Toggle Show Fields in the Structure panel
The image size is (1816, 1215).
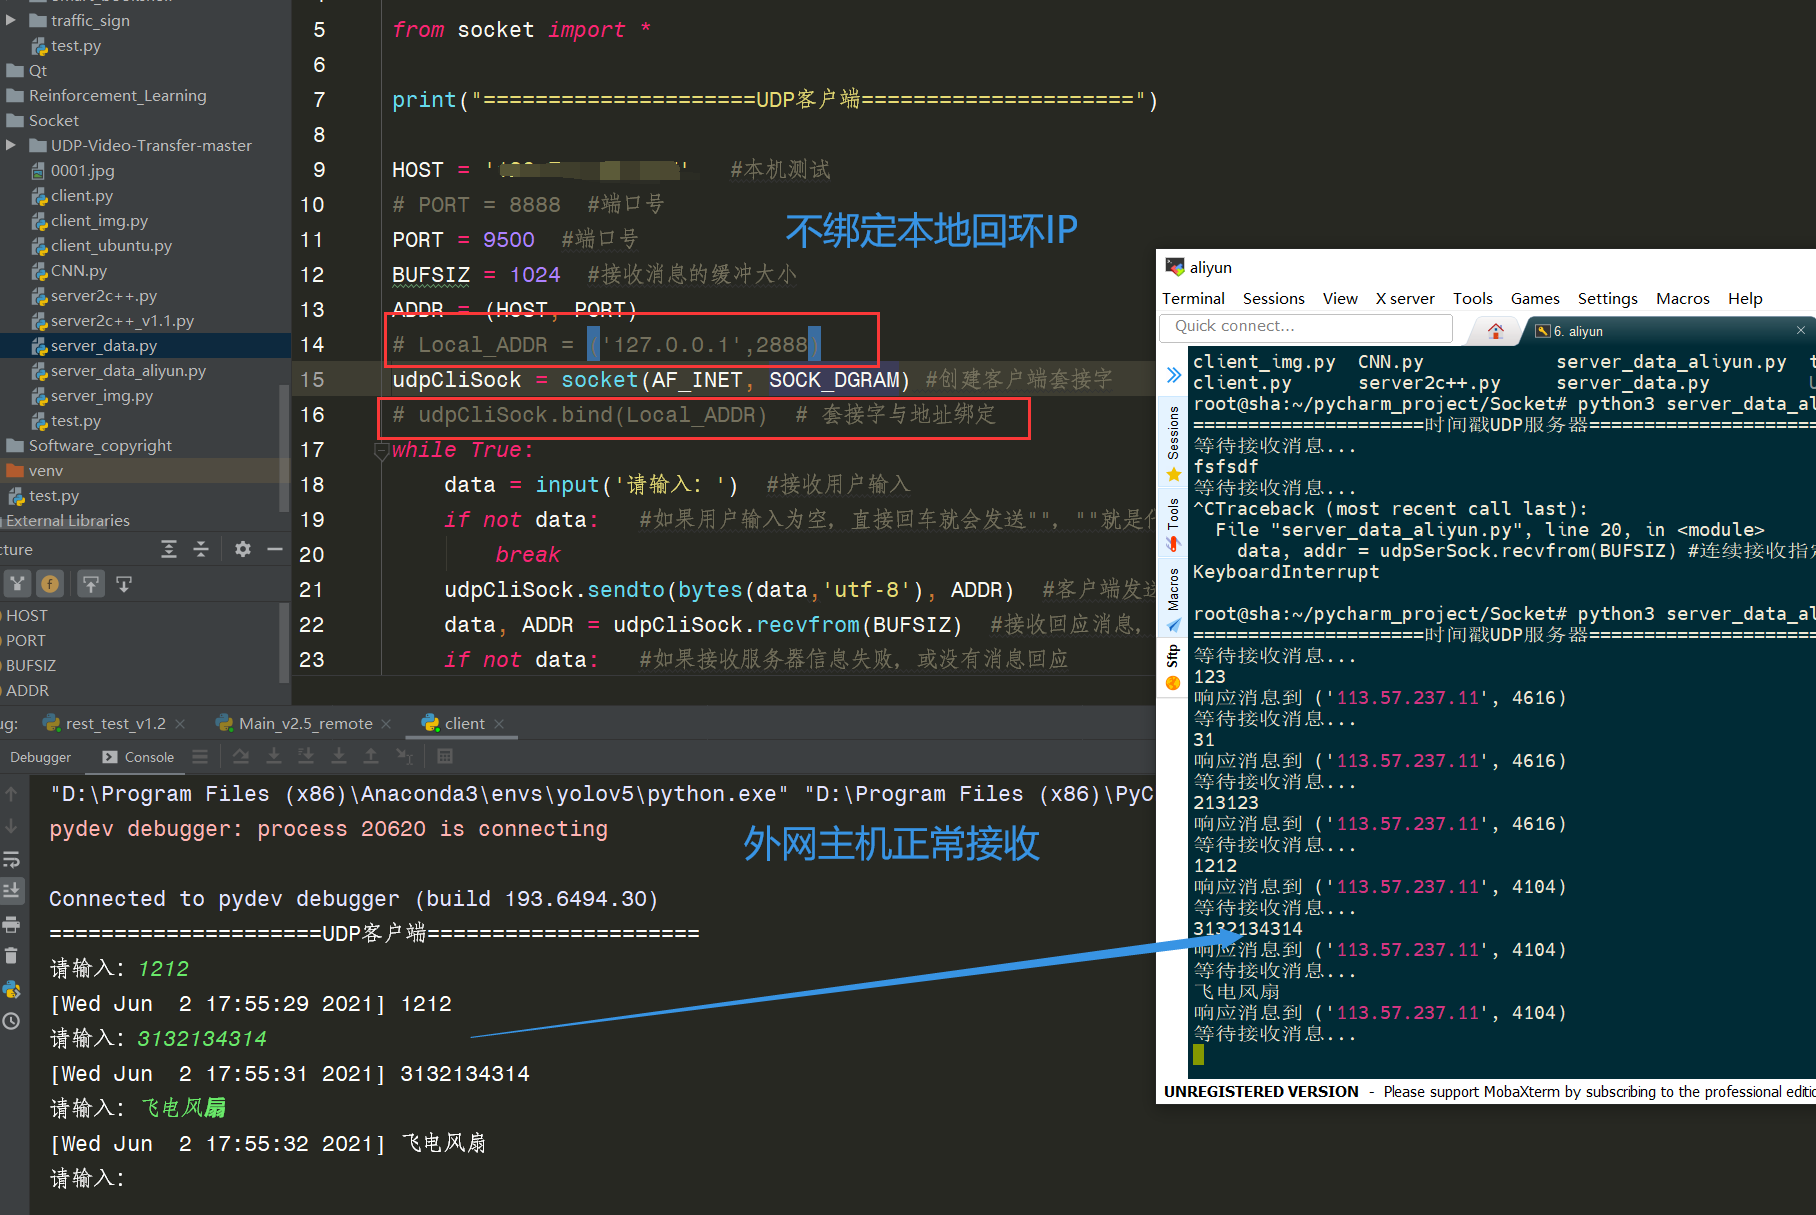(50, 583)
